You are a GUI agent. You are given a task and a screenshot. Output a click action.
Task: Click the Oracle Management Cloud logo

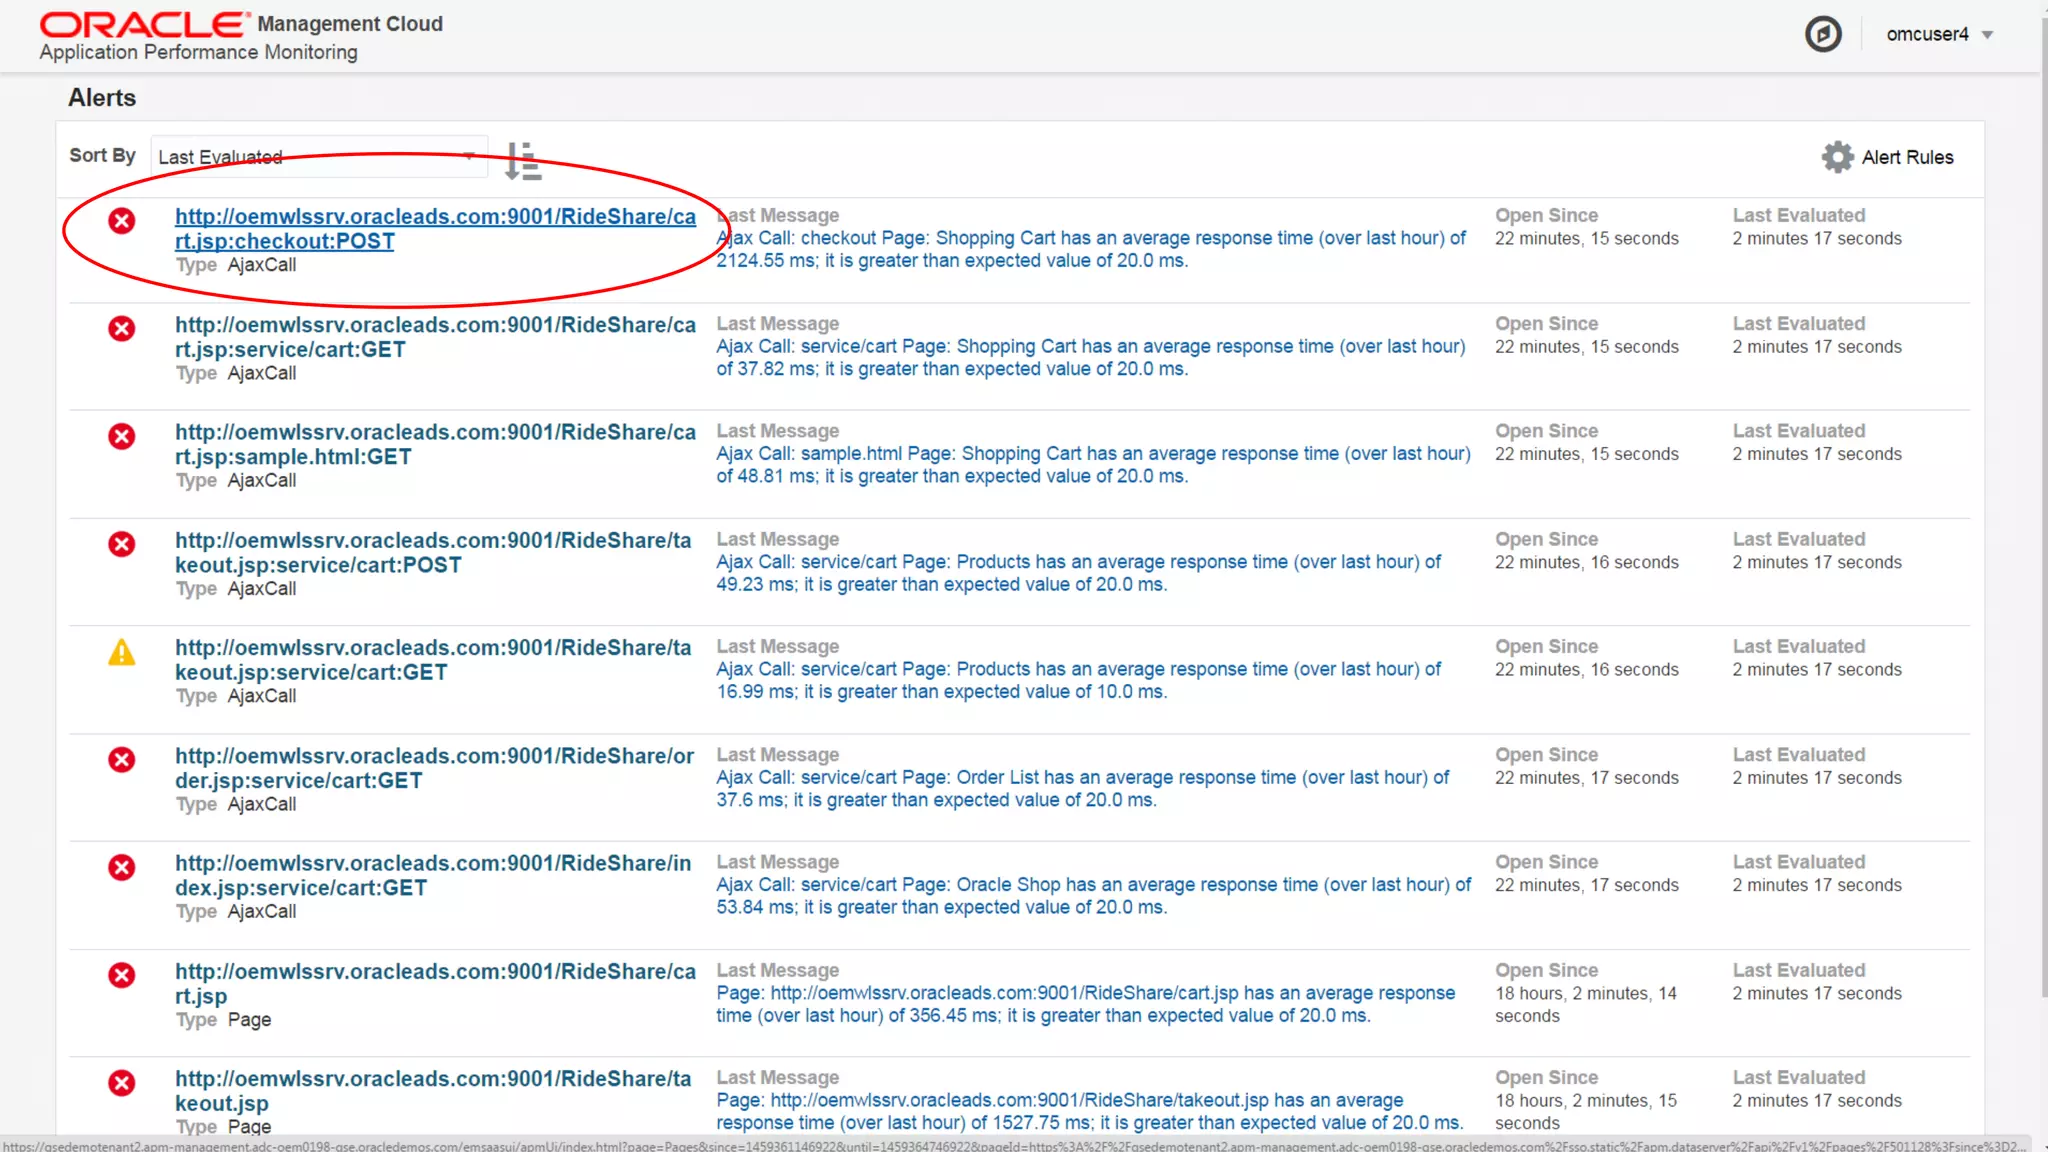tap(145, 24)
